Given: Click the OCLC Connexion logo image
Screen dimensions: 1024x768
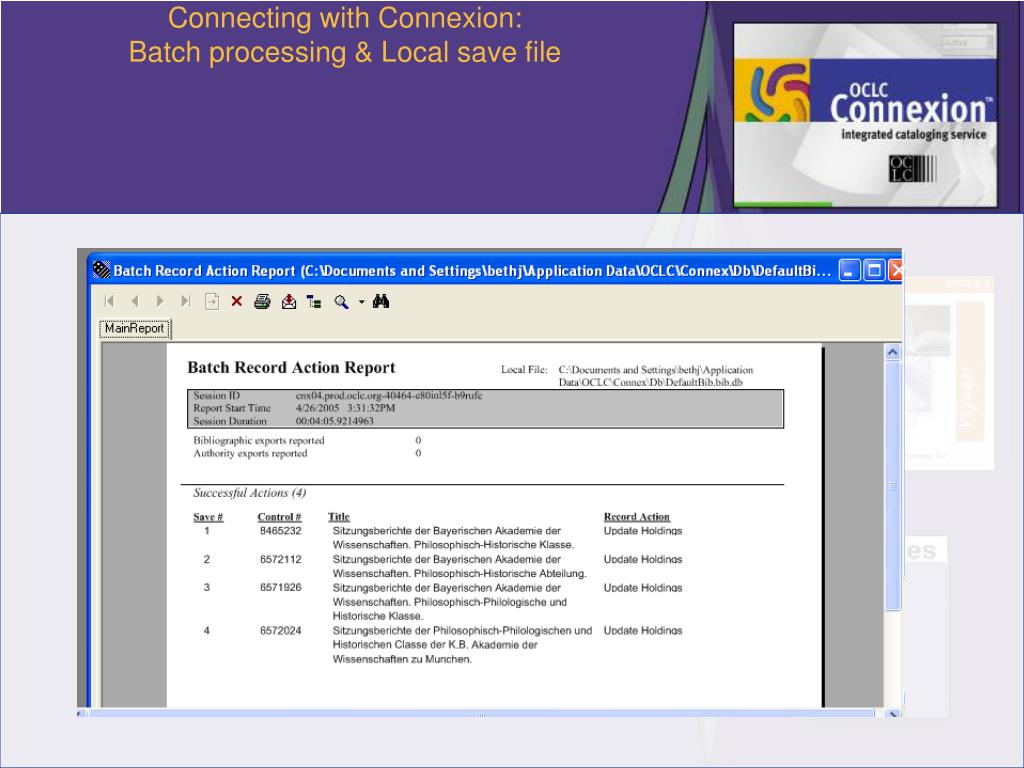Looking at the screenshot, I should (865, 115).
